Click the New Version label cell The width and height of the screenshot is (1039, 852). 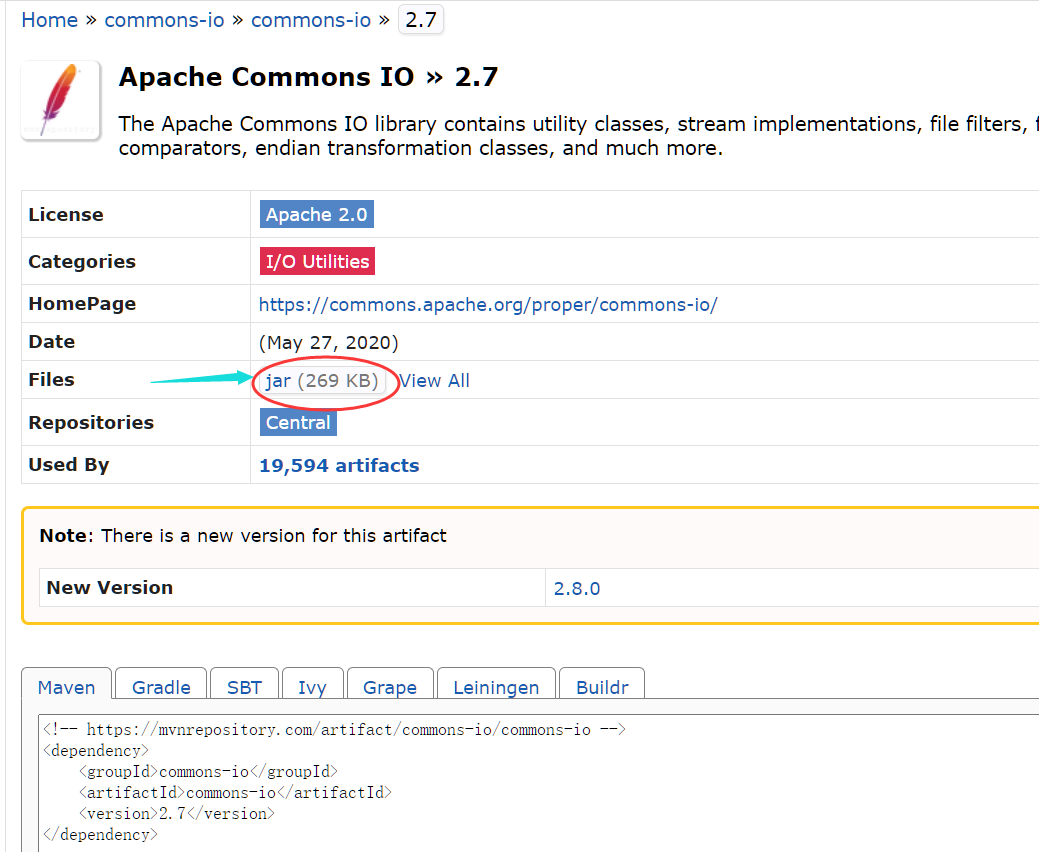click(x=292, y=587)
